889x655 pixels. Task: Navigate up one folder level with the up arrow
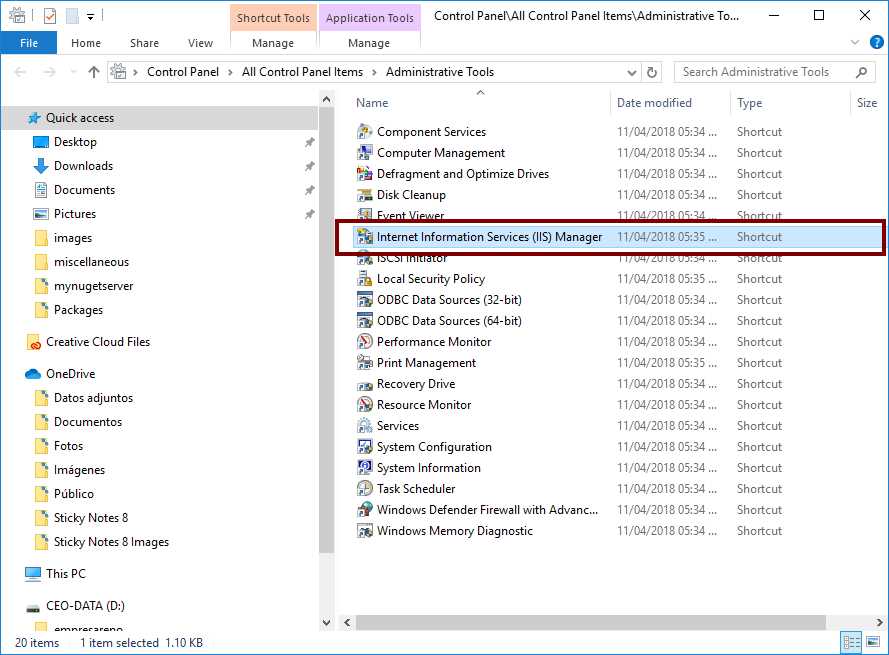point(93,71)
